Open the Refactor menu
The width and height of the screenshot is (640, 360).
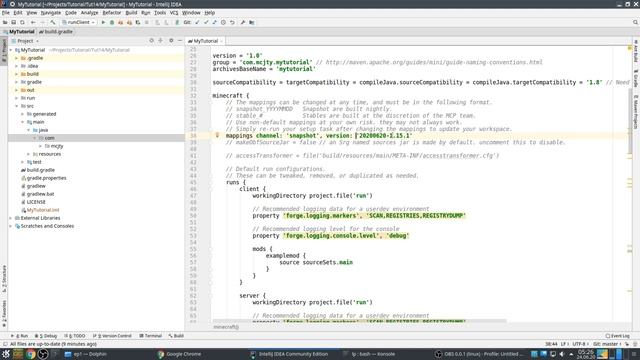pos(111,13)
